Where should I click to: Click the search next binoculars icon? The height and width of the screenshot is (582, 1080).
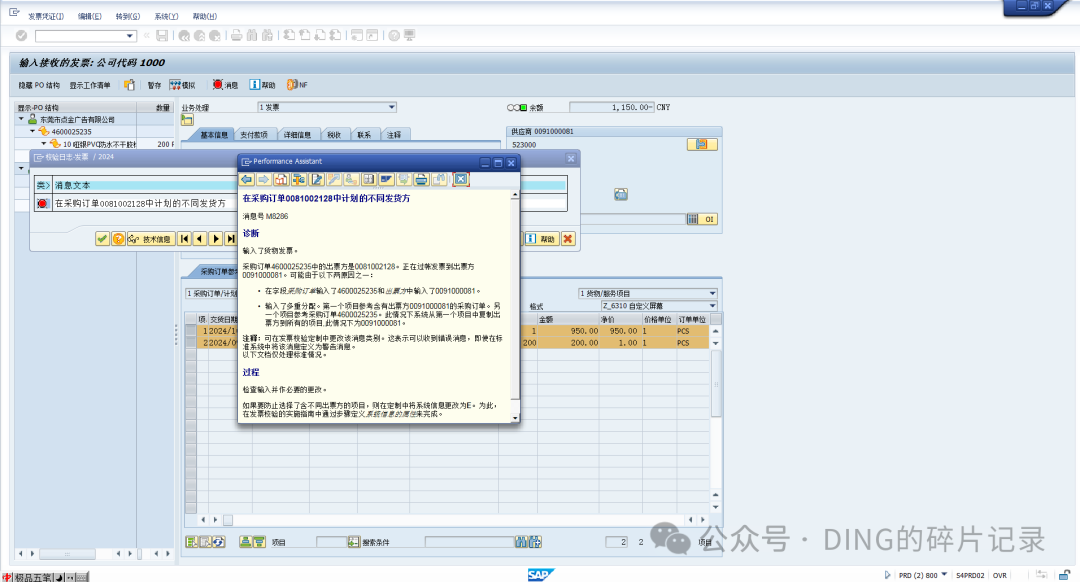535,542
